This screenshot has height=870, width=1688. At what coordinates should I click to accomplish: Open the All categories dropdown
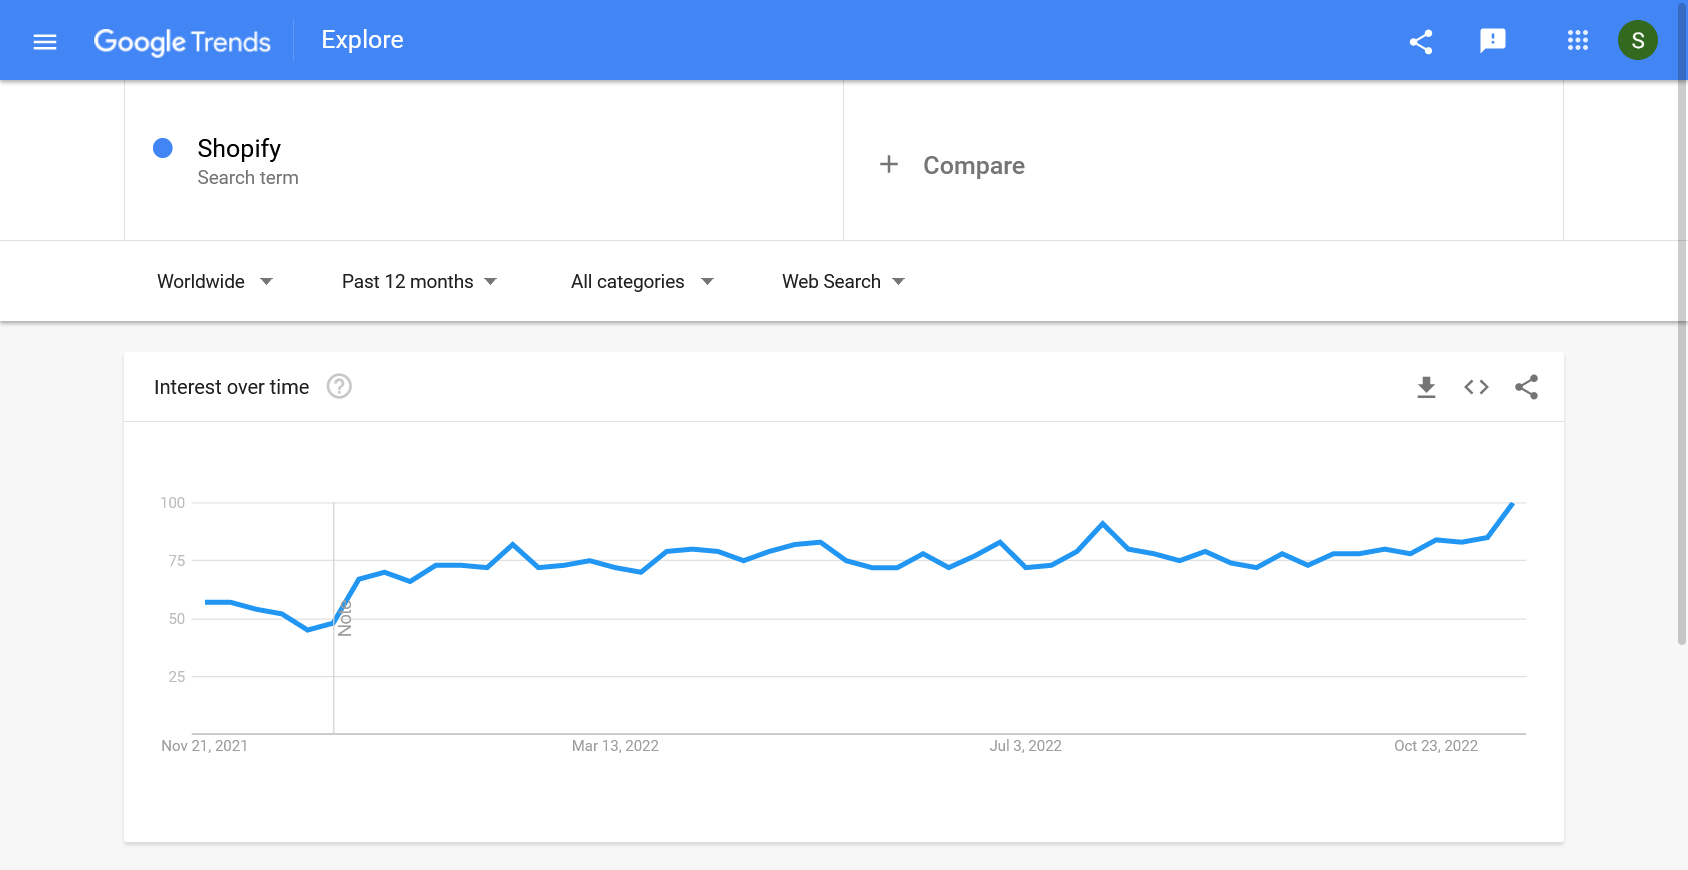click(x=640, y=281)
